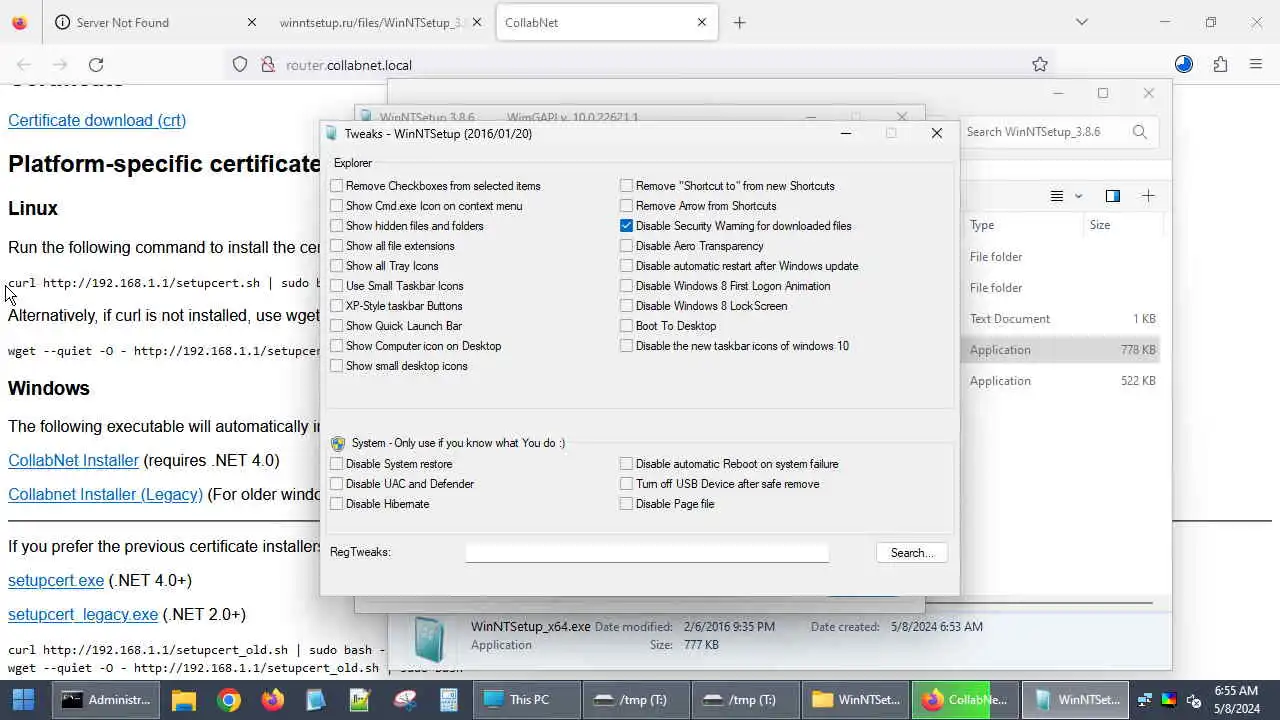This screenshot has width=1280, height=720.
Task: Close the CollabNet tab
Action: click(702, 22)
